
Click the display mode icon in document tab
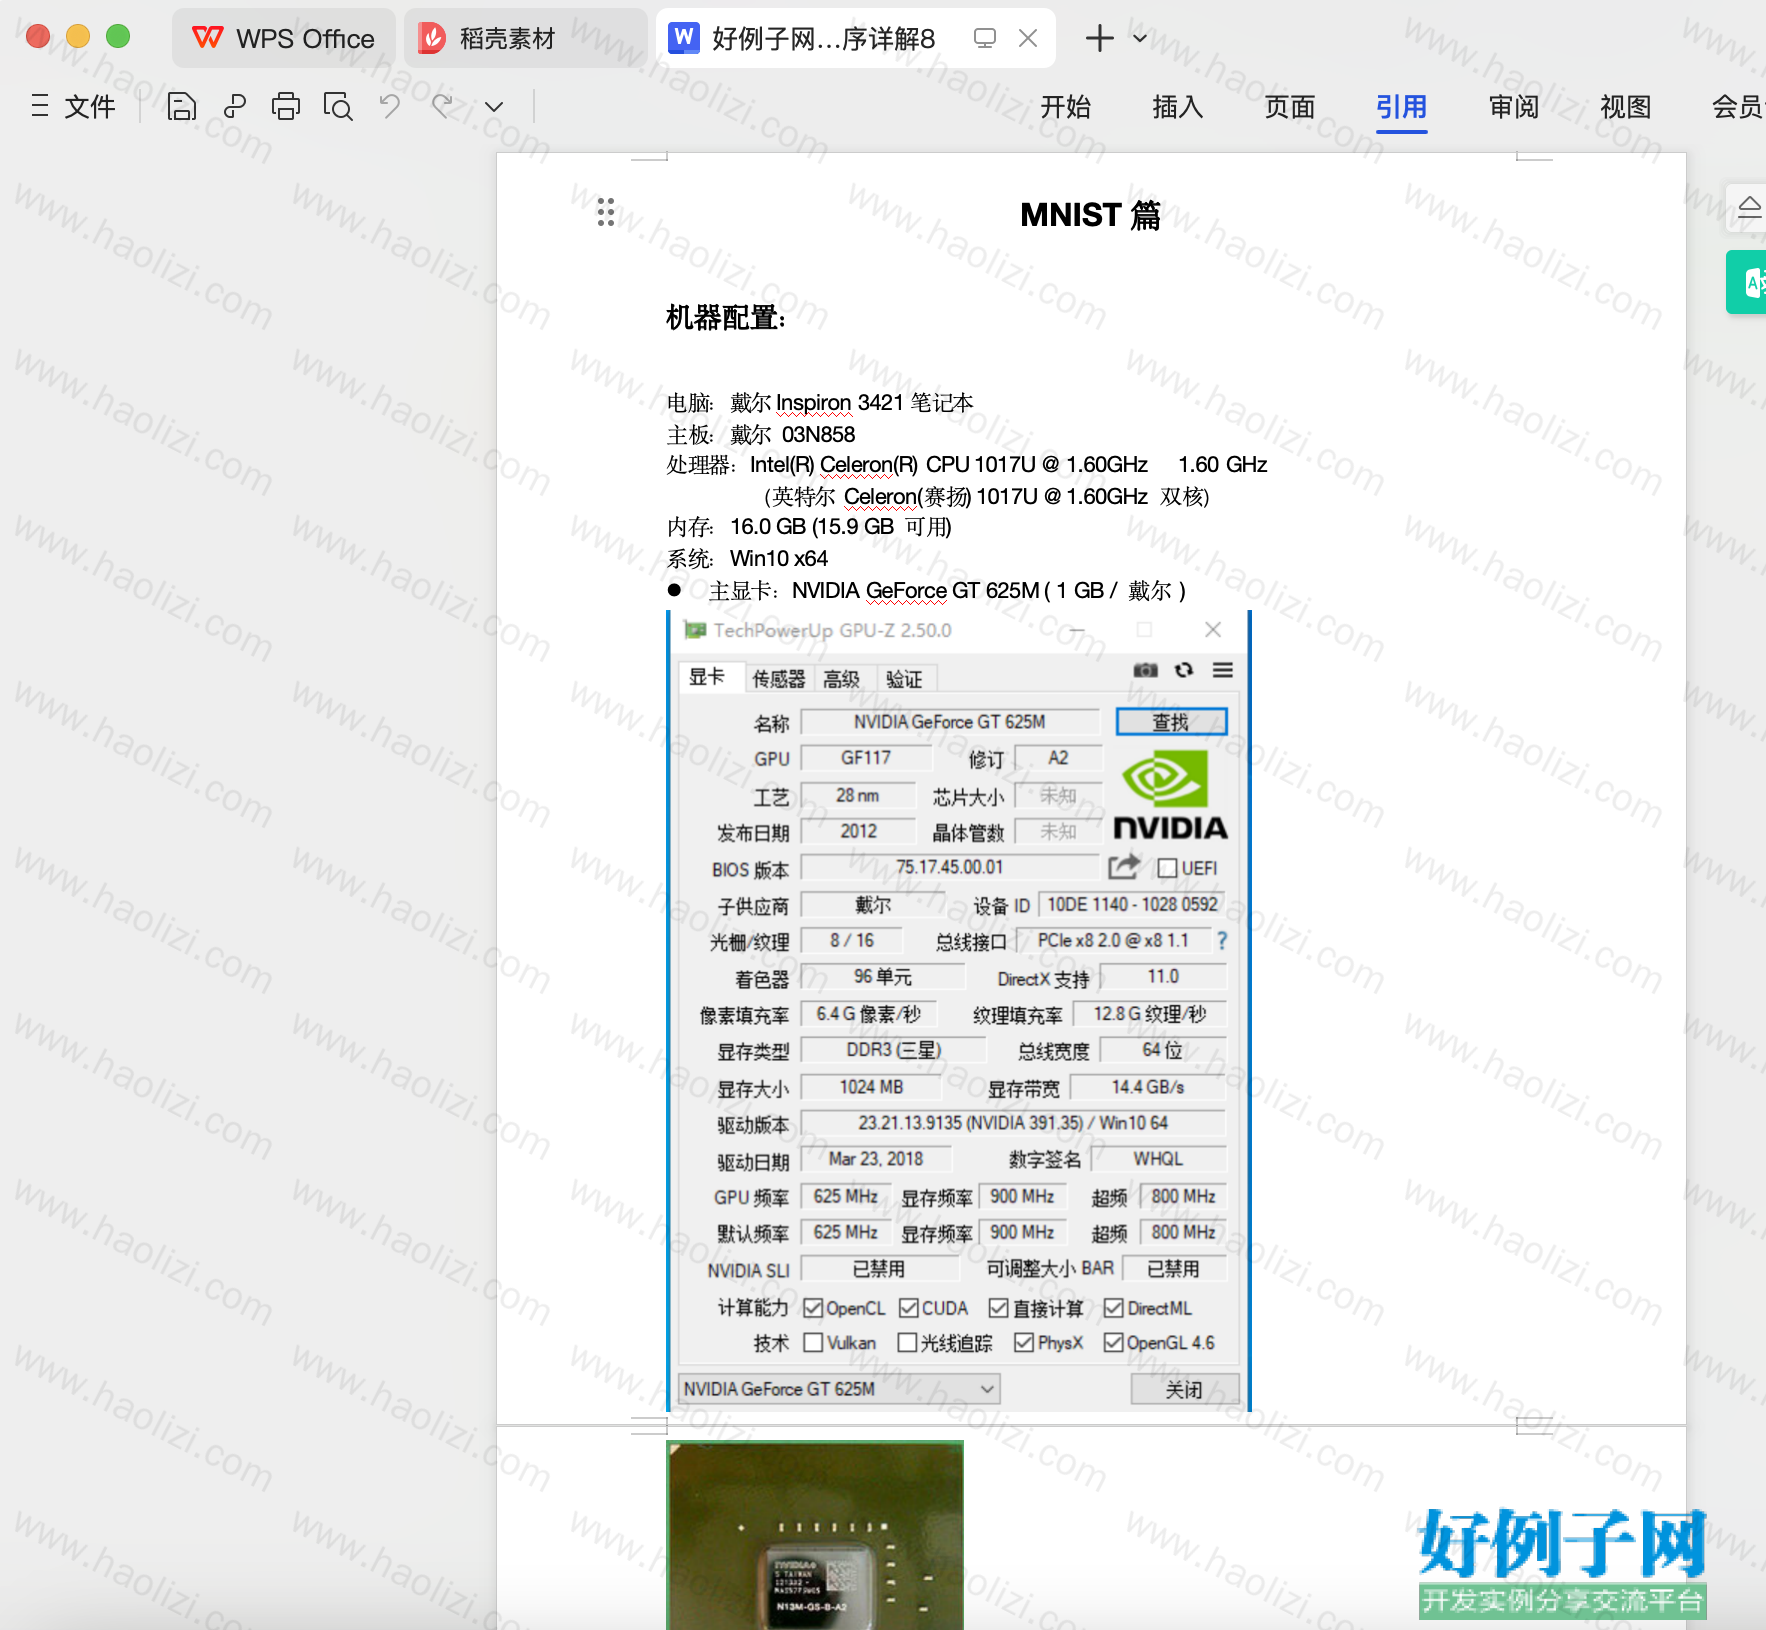tap(985, 39)
